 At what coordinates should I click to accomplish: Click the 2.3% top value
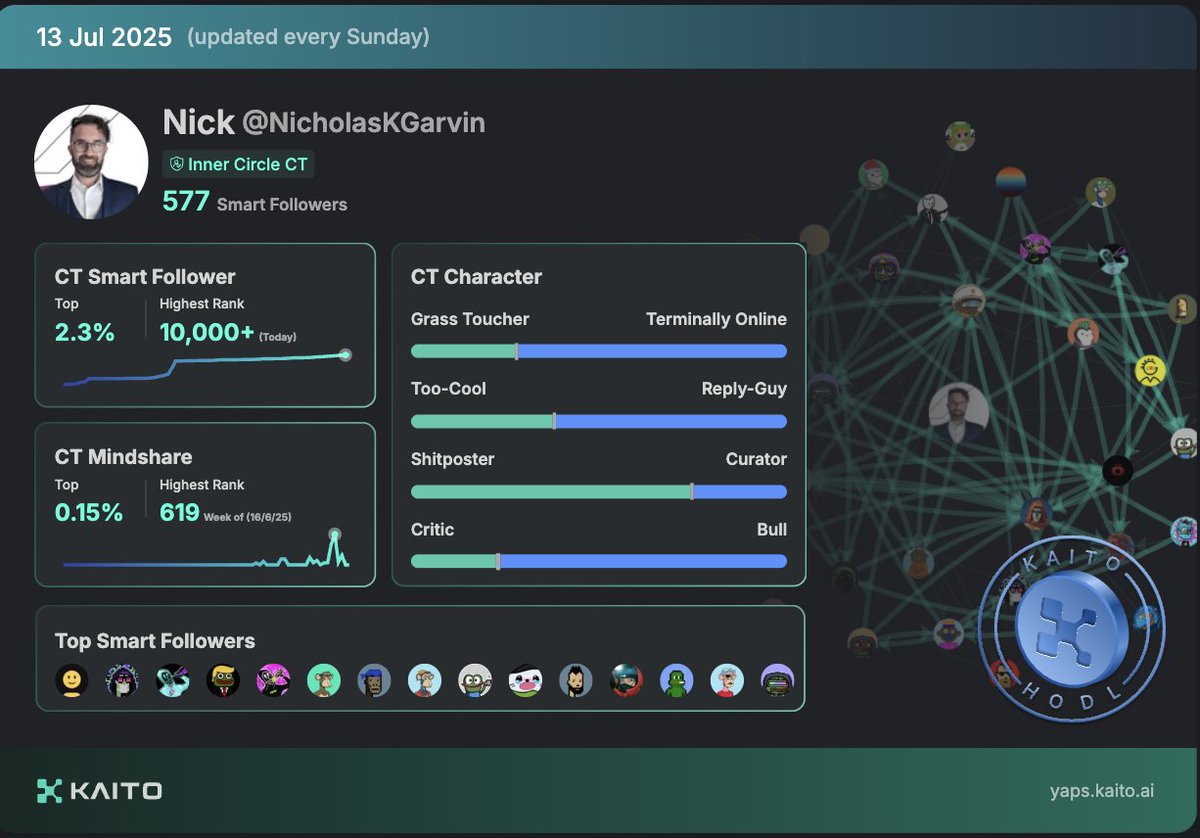coord(85,333)
